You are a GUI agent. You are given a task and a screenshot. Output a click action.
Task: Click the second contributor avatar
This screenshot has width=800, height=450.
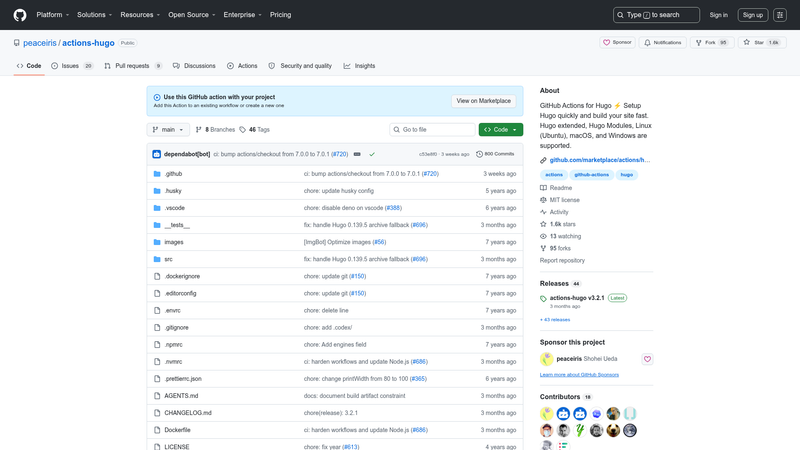tap(563, 414)
